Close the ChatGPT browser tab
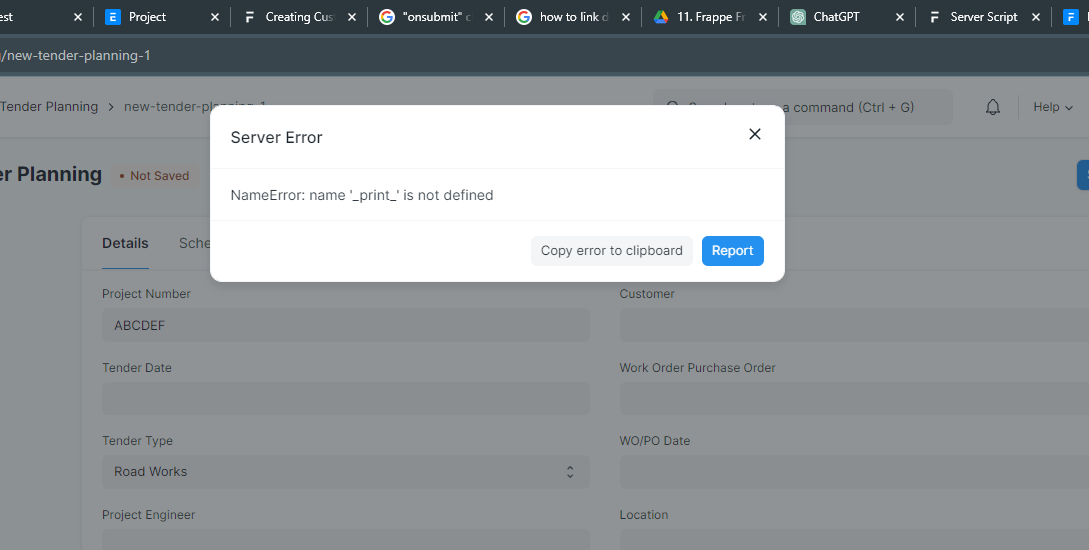The width and height of the screenshot is (1089, 550). [x=900, y=17]
